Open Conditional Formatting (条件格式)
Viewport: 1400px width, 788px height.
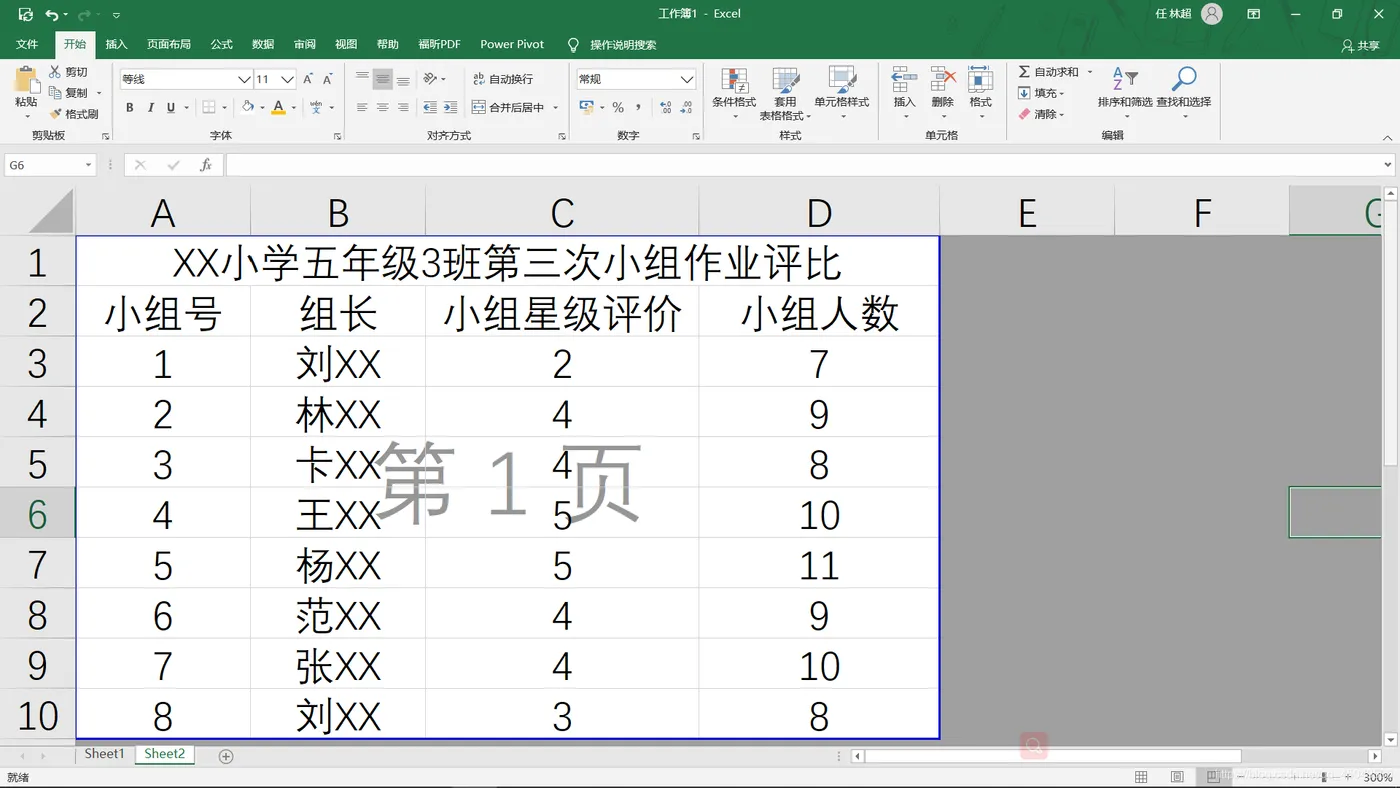click(x=734, y=93)
